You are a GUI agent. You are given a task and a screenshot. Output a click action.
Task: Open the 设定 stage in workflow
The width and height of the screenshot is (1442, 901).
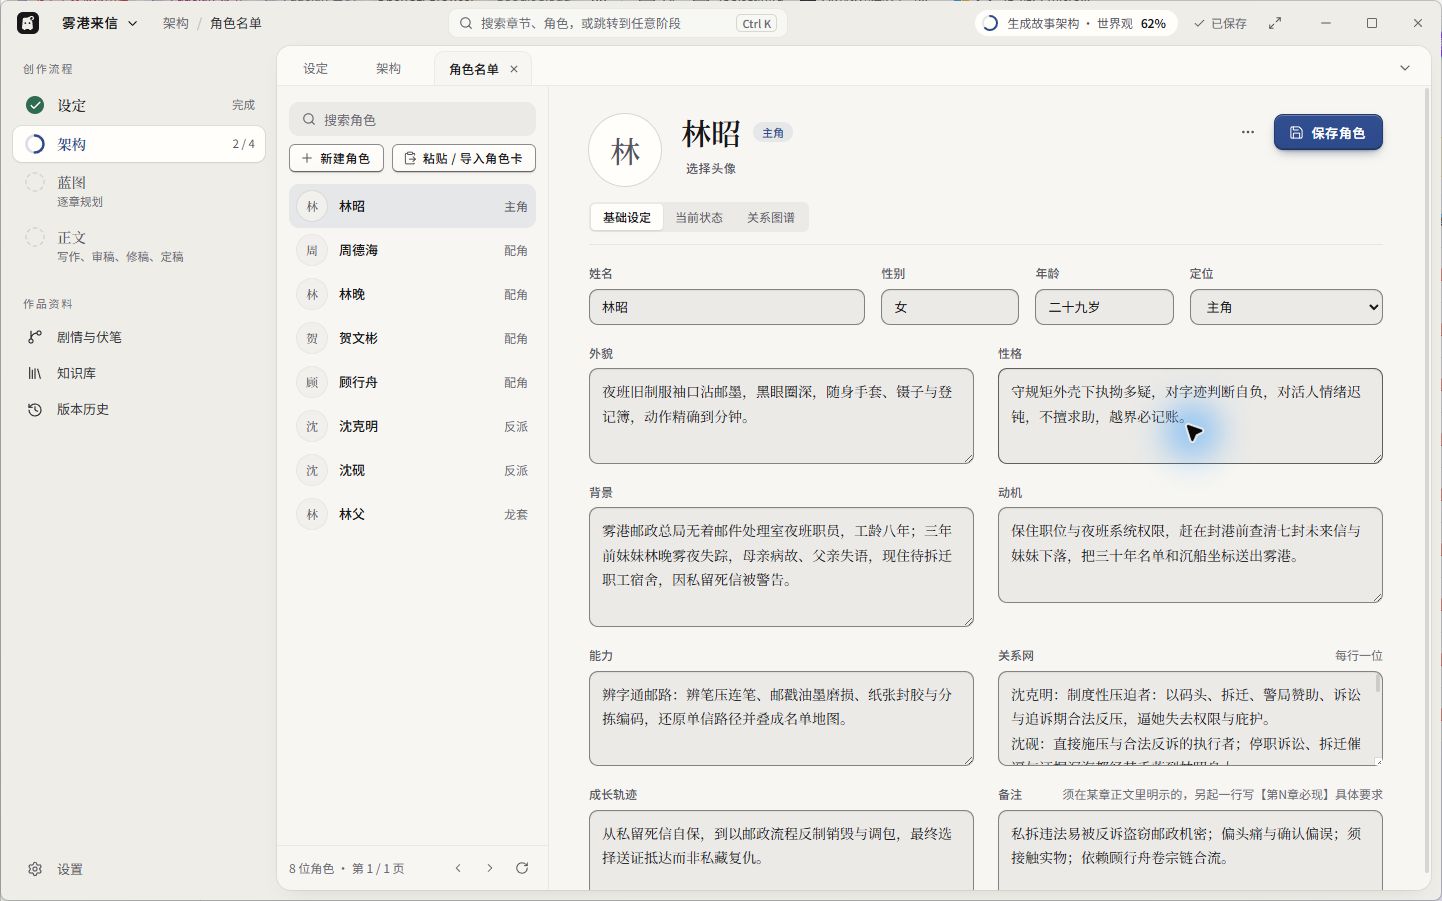click(x=139, y=105)
